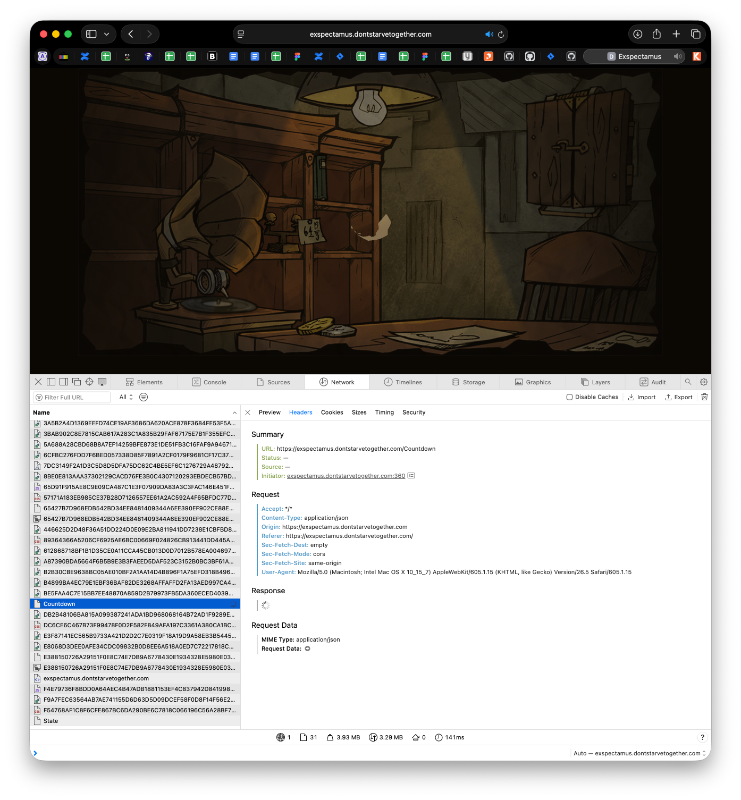
Task: Select the Exspectamus pinned tab
Action: (x=635, y=57)
